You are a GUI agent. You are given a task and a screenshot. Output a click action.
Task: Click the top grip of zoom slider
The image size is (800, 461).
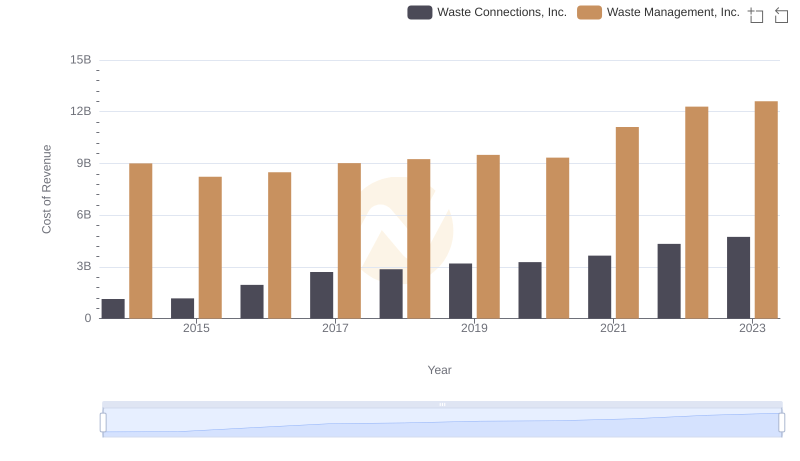click(442, 404)
